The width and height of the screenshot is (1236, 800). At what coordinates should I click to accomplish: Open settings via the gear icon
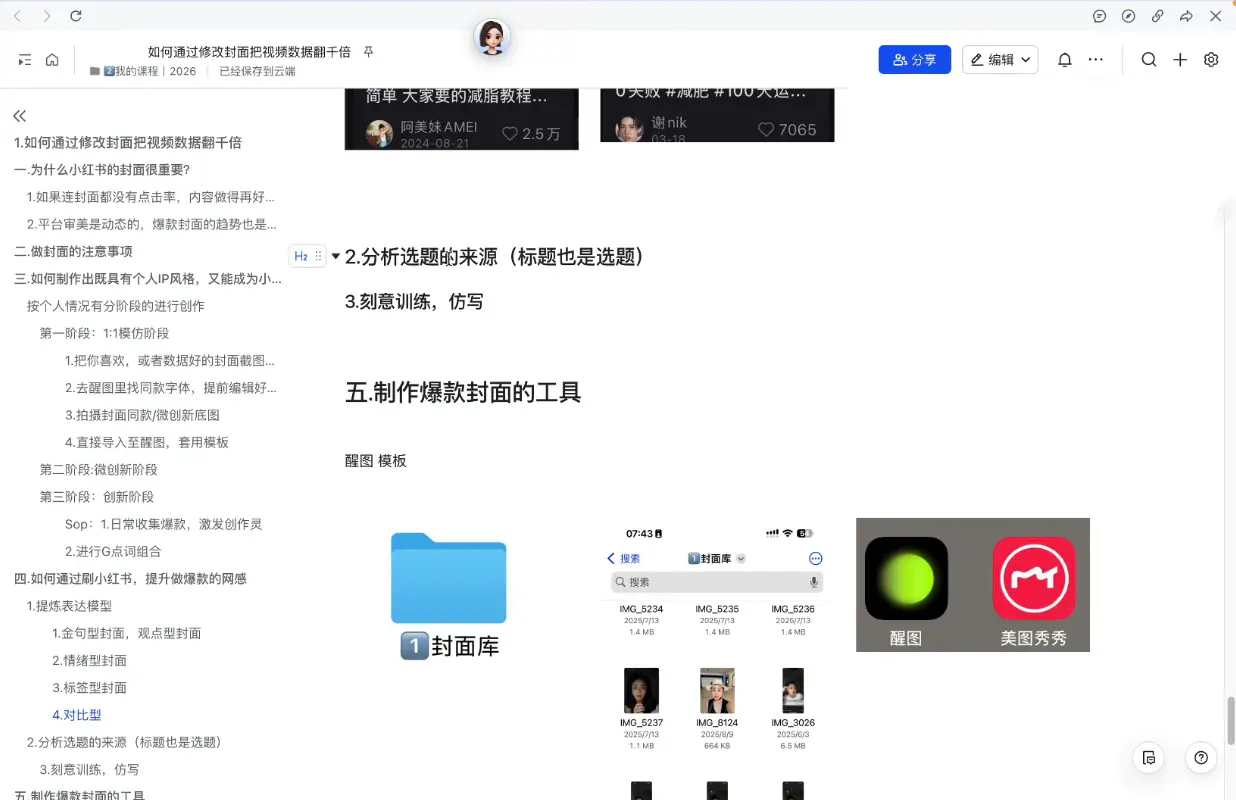(1211, 60)
